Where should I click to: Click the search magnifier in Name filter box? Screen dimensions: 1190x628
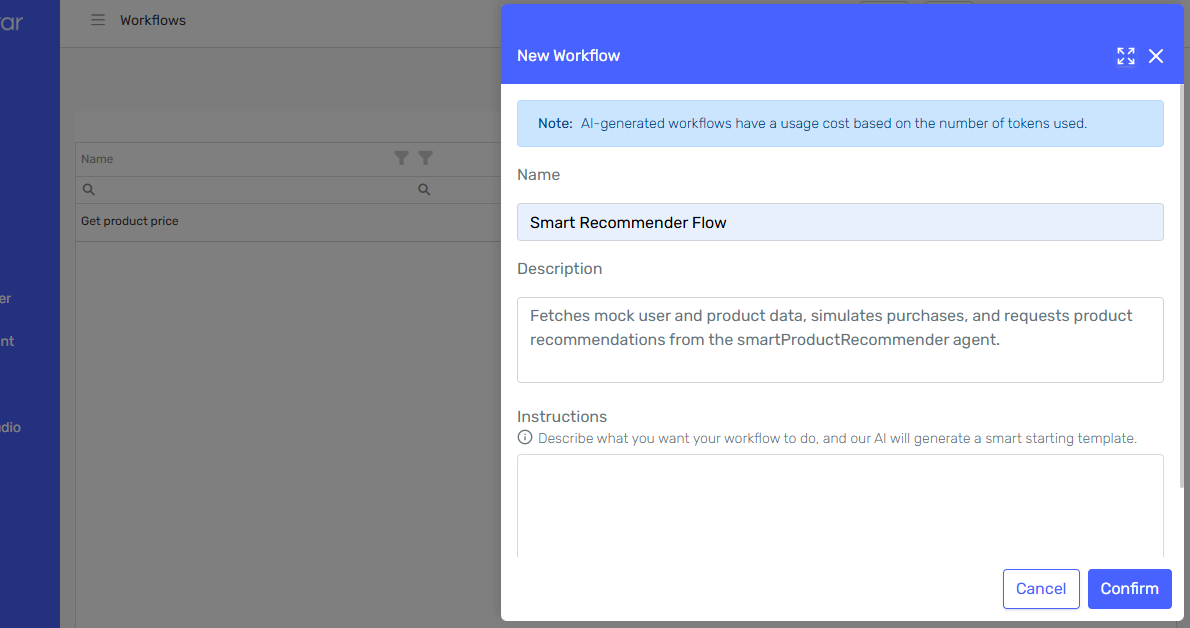tap(88, 188)
